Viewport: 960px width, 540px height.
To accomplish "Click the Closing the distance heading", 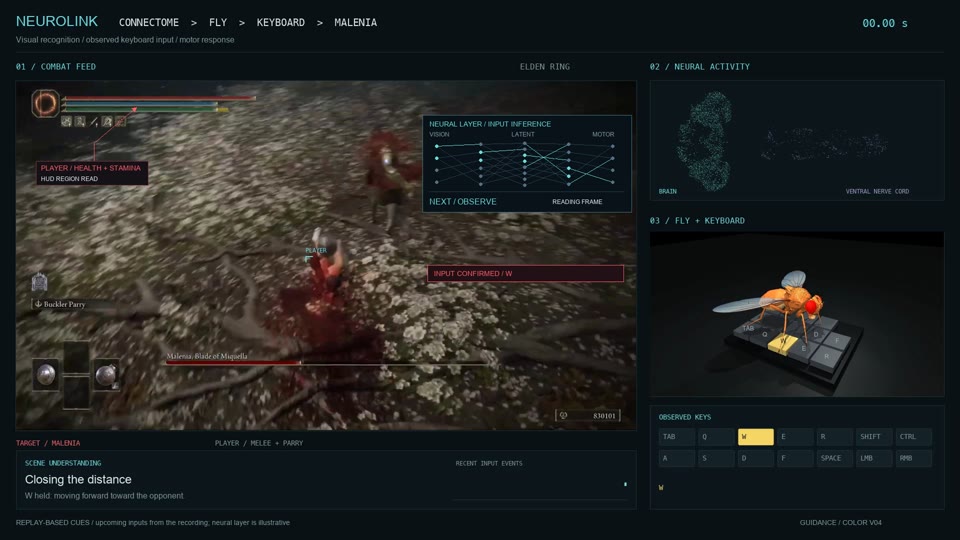I will (78, 479).
